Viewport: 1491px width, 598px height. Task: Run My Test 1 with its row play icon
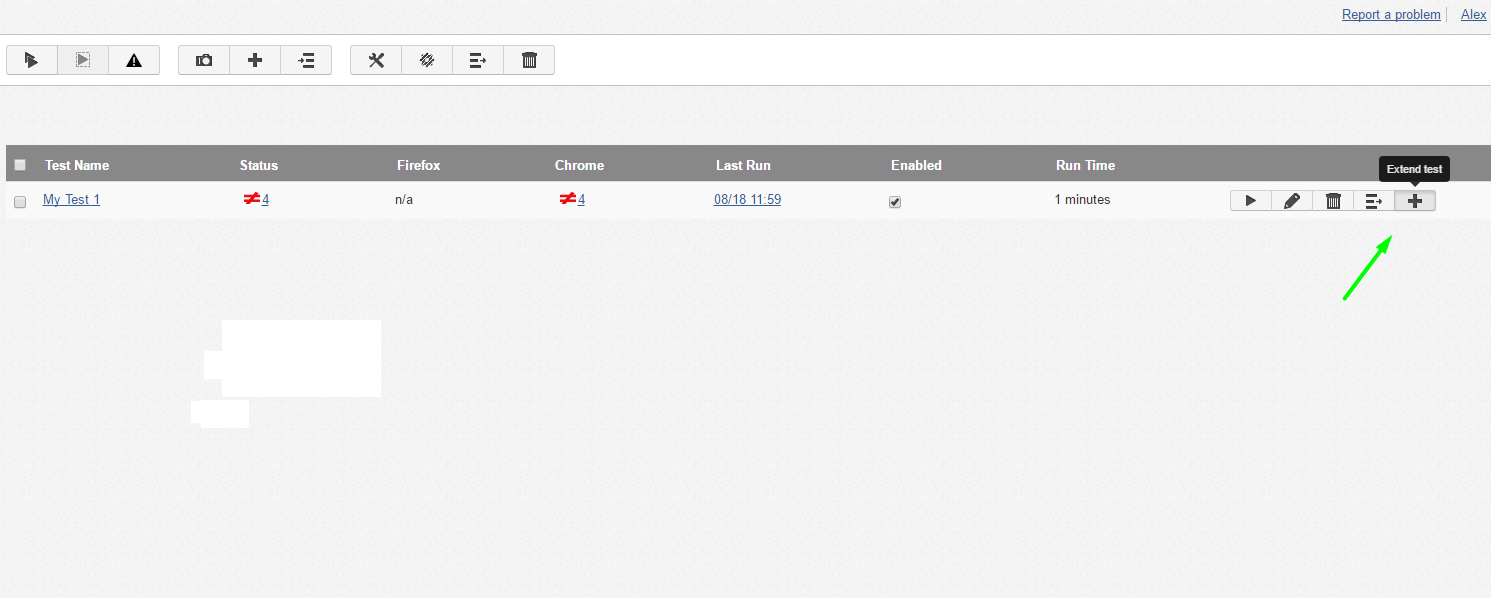pyautogui.click(x=1251, y=200)
